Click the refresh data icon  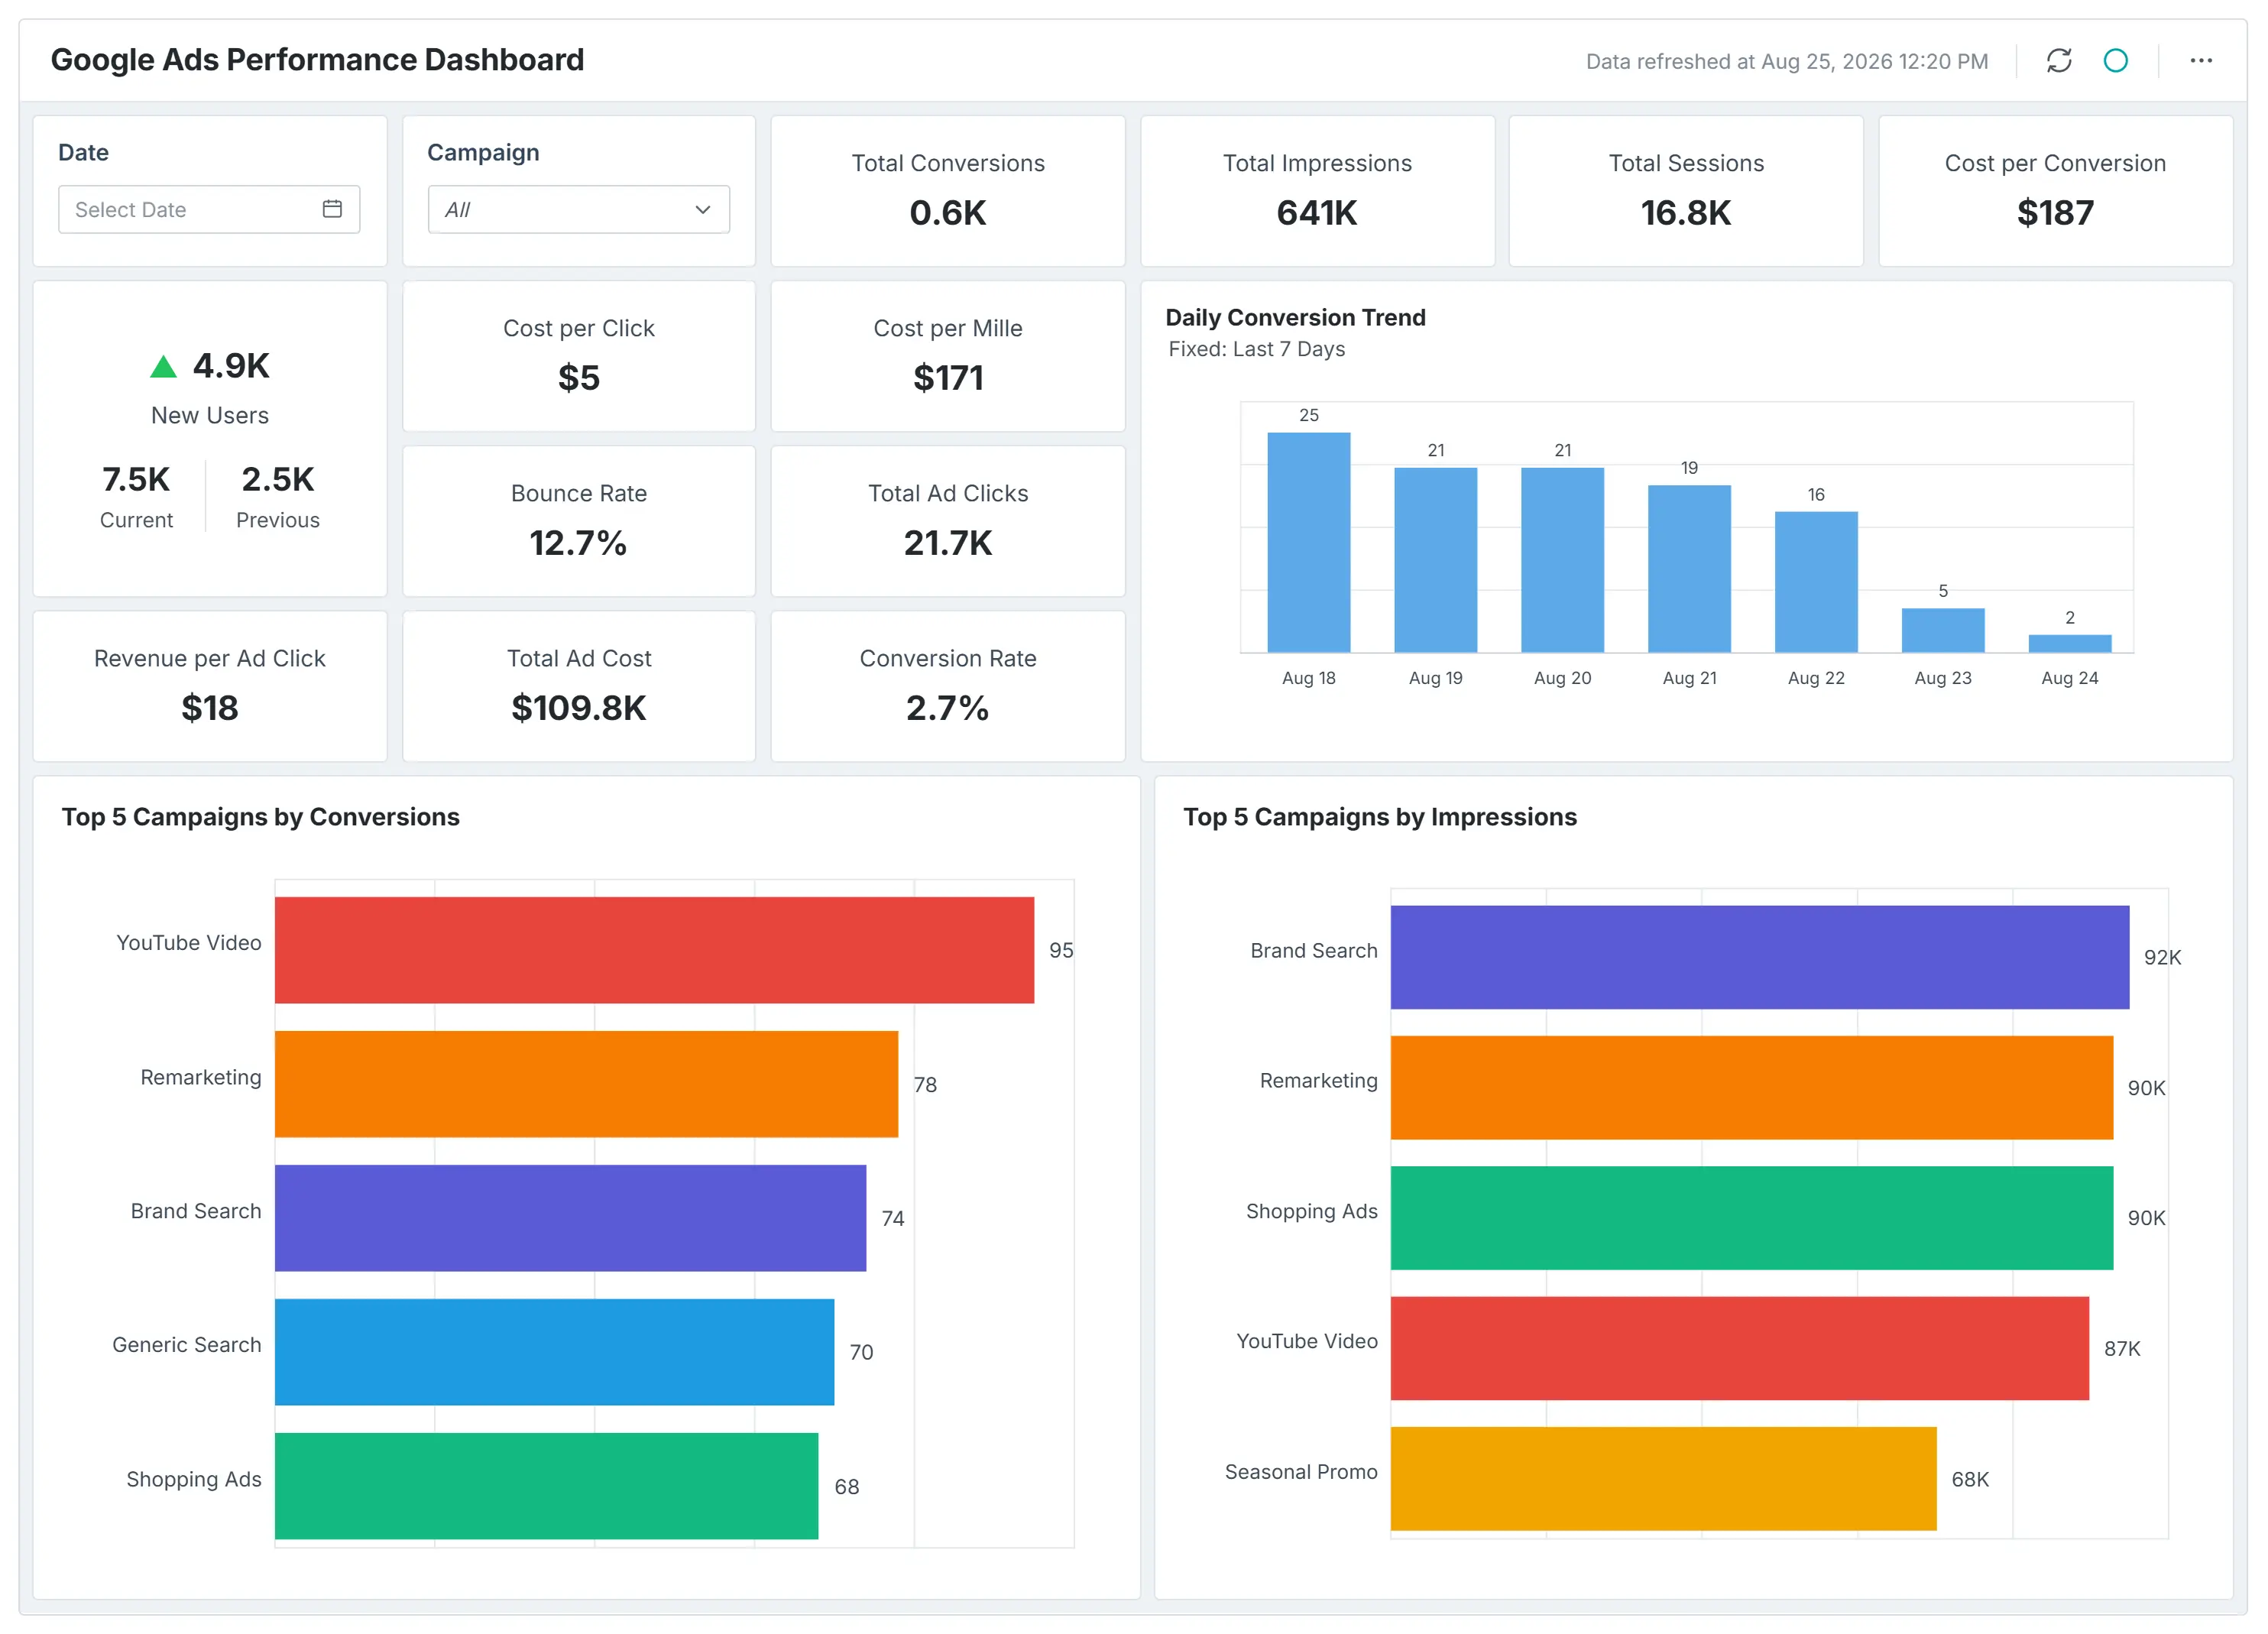2058,61
